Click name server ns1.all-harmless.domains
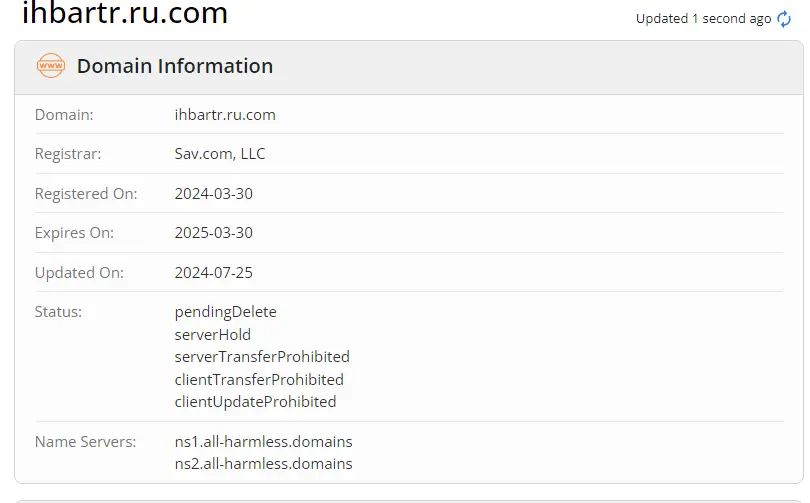 coord(263,442)
